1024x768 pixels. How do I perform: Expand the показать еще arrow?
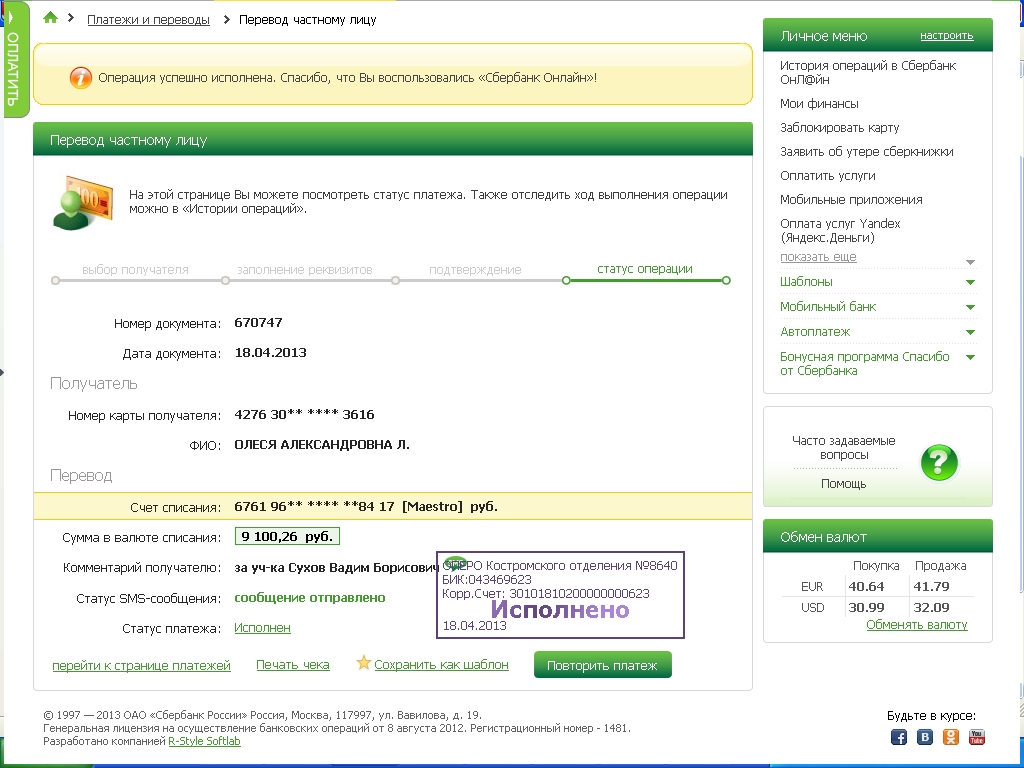tap(970, 262)
